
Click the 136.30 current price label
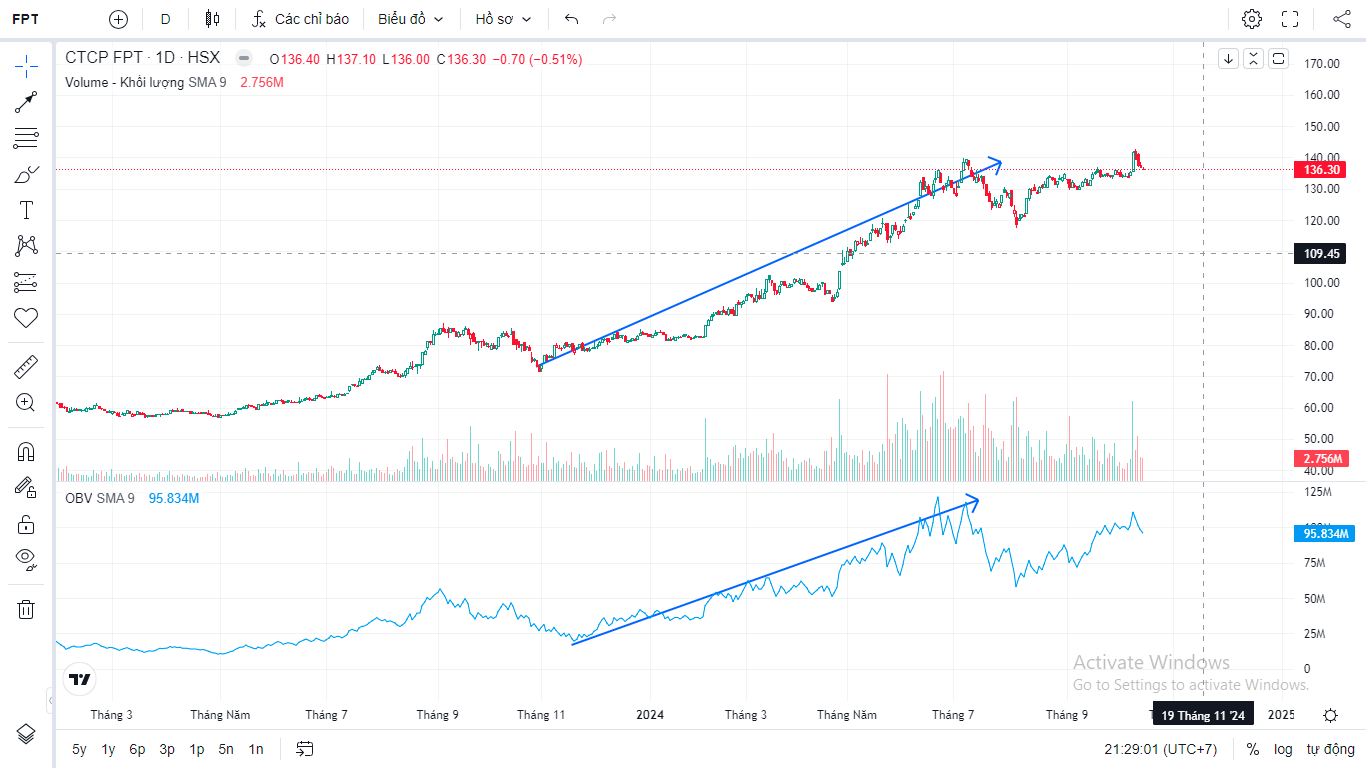pyautogui.click(x=1321, y=169)
